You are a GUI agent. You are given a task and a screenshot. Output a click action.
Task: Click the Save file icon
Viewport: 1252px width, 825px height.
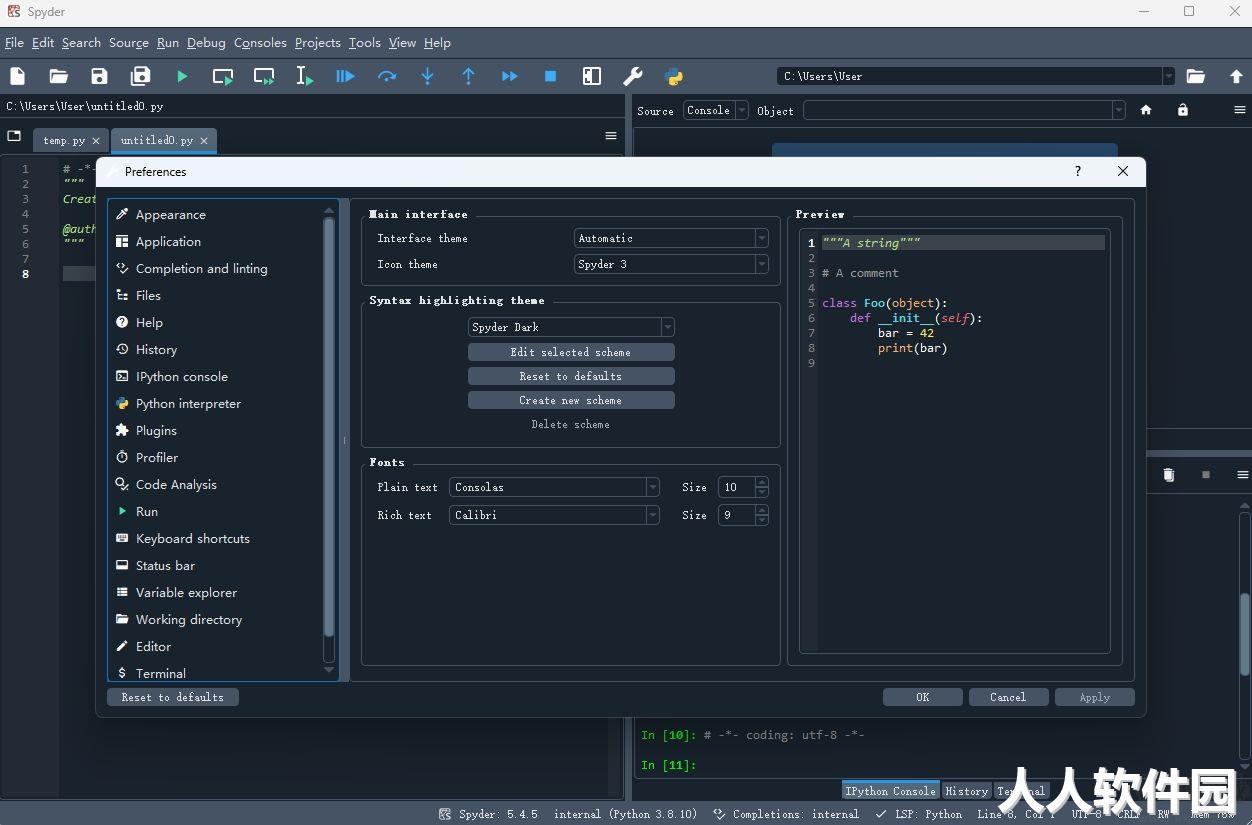(99, 76)
